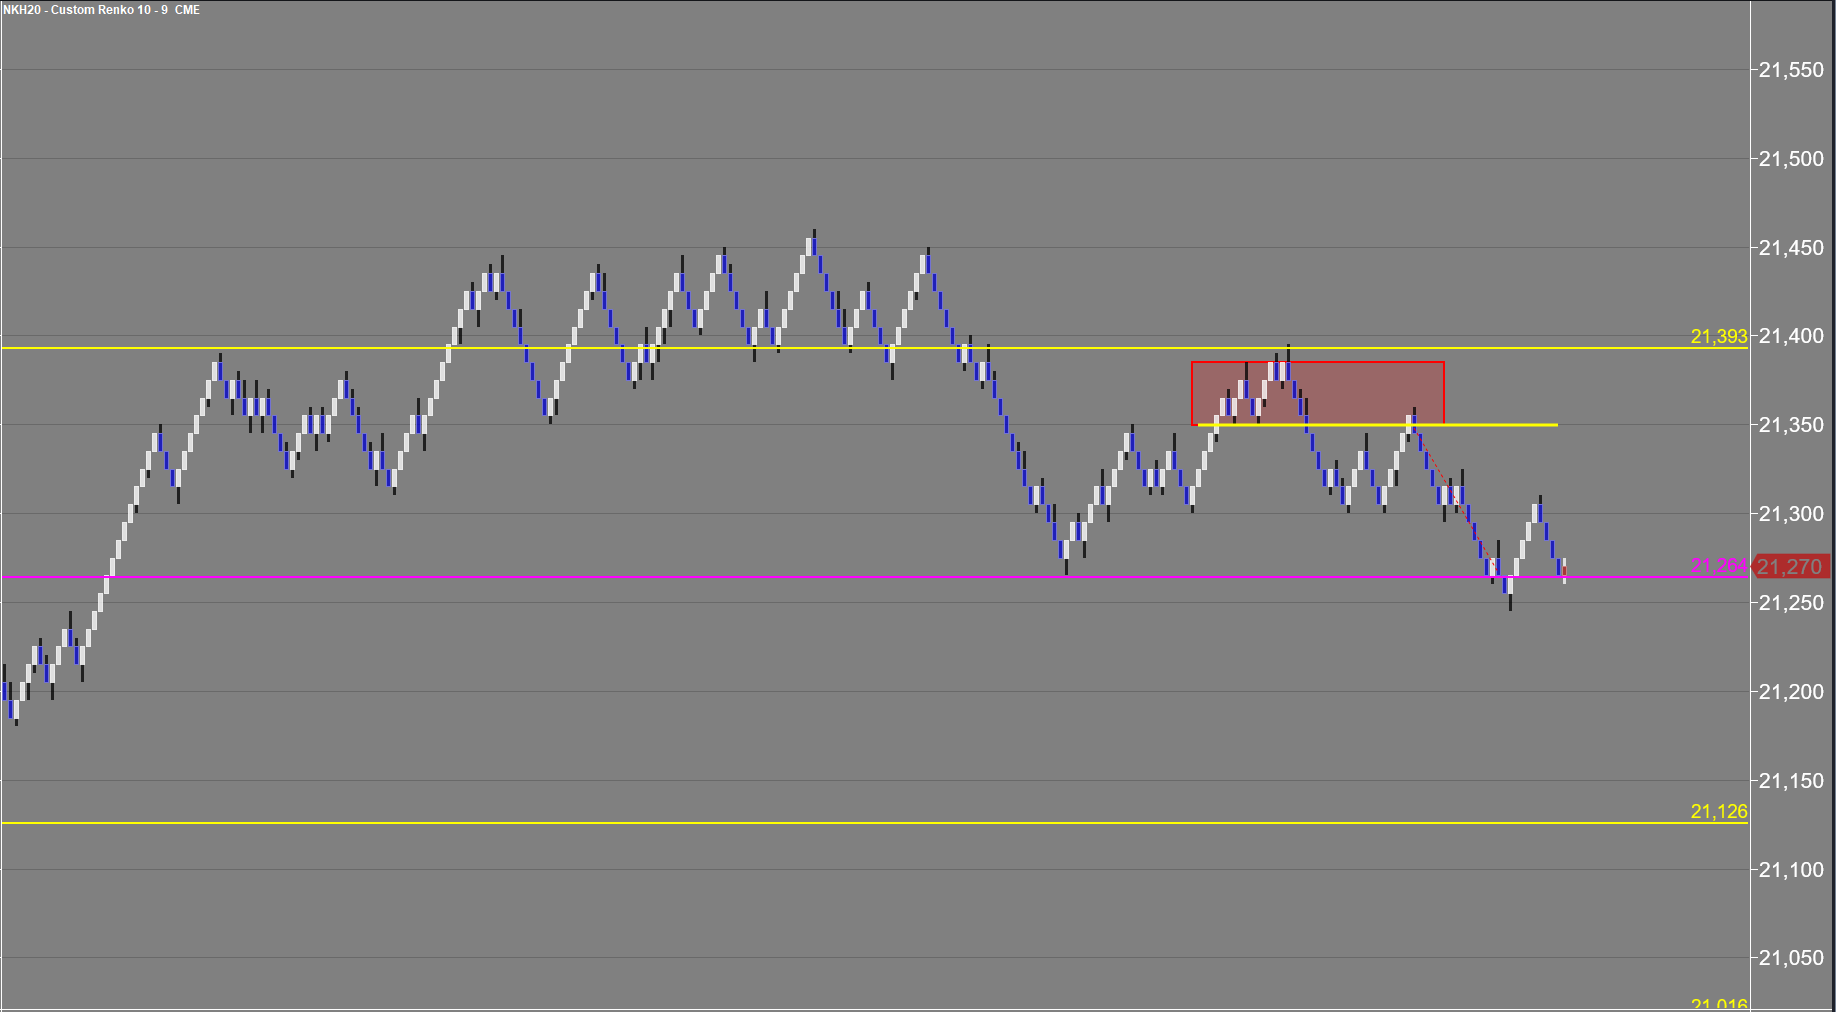Click the magenta 21,264 line label
Viewport: 1836px width, 1012px height.
[x=1719, y=566]
